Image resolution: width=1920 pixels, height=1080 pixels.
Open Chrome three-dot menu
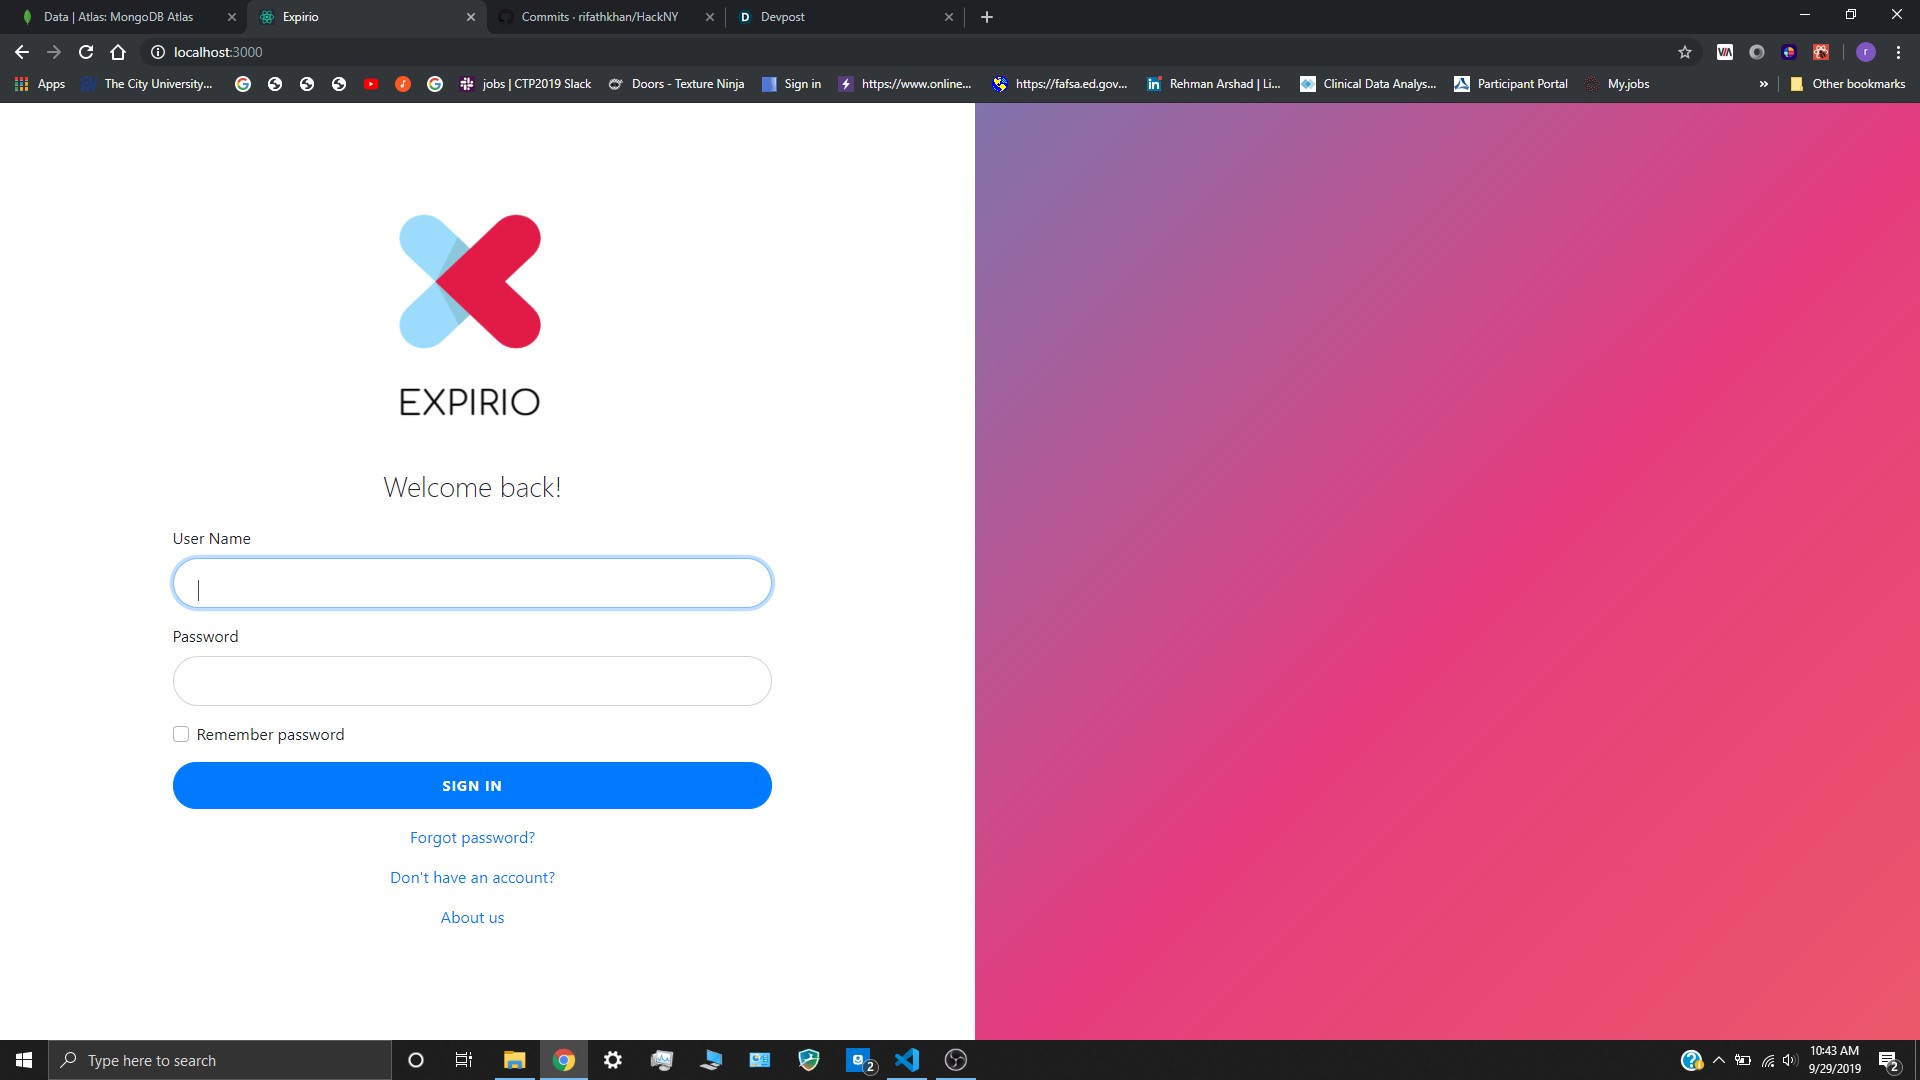point(1898,52)
